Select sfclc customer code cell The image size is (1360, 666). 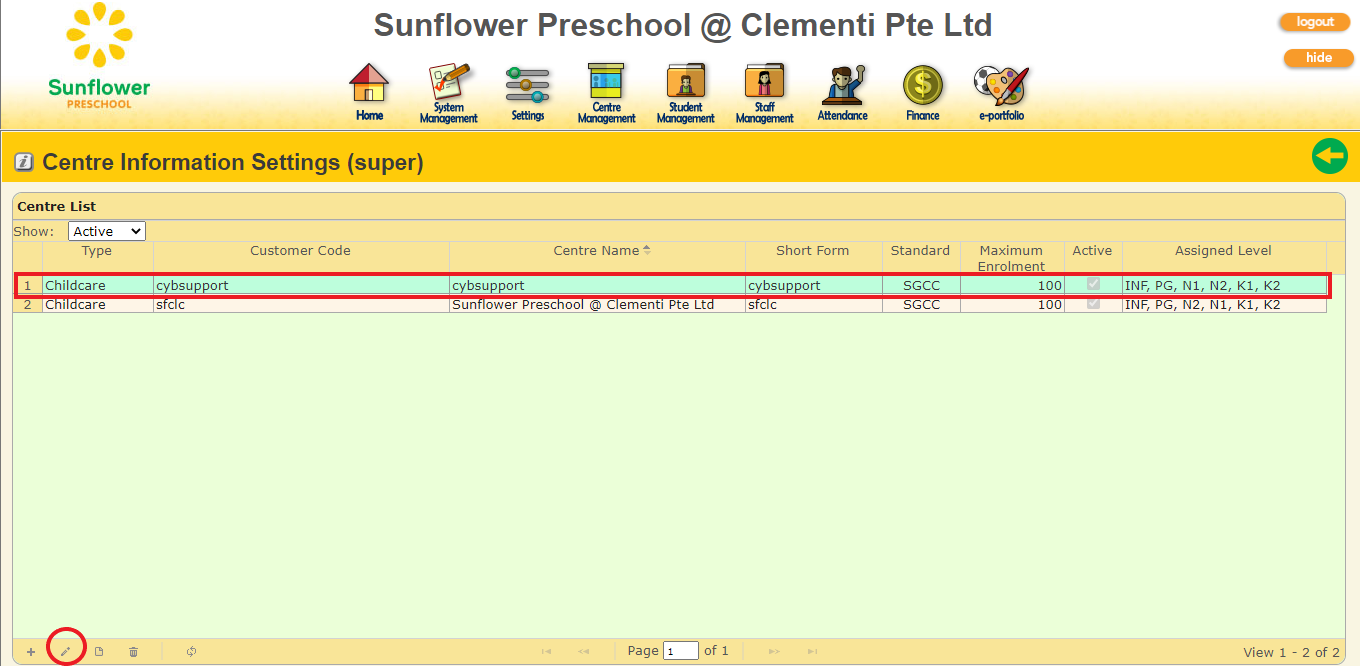click(301, 304)
